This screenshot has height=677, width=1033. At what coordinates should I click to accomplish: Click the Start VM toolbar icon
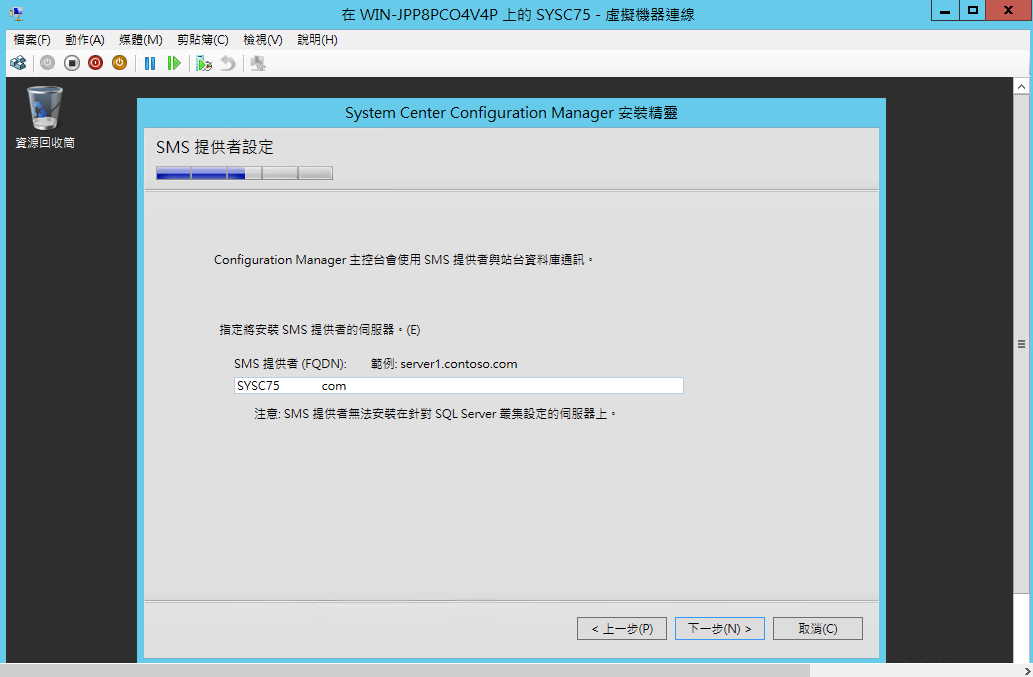click(47, 63)
